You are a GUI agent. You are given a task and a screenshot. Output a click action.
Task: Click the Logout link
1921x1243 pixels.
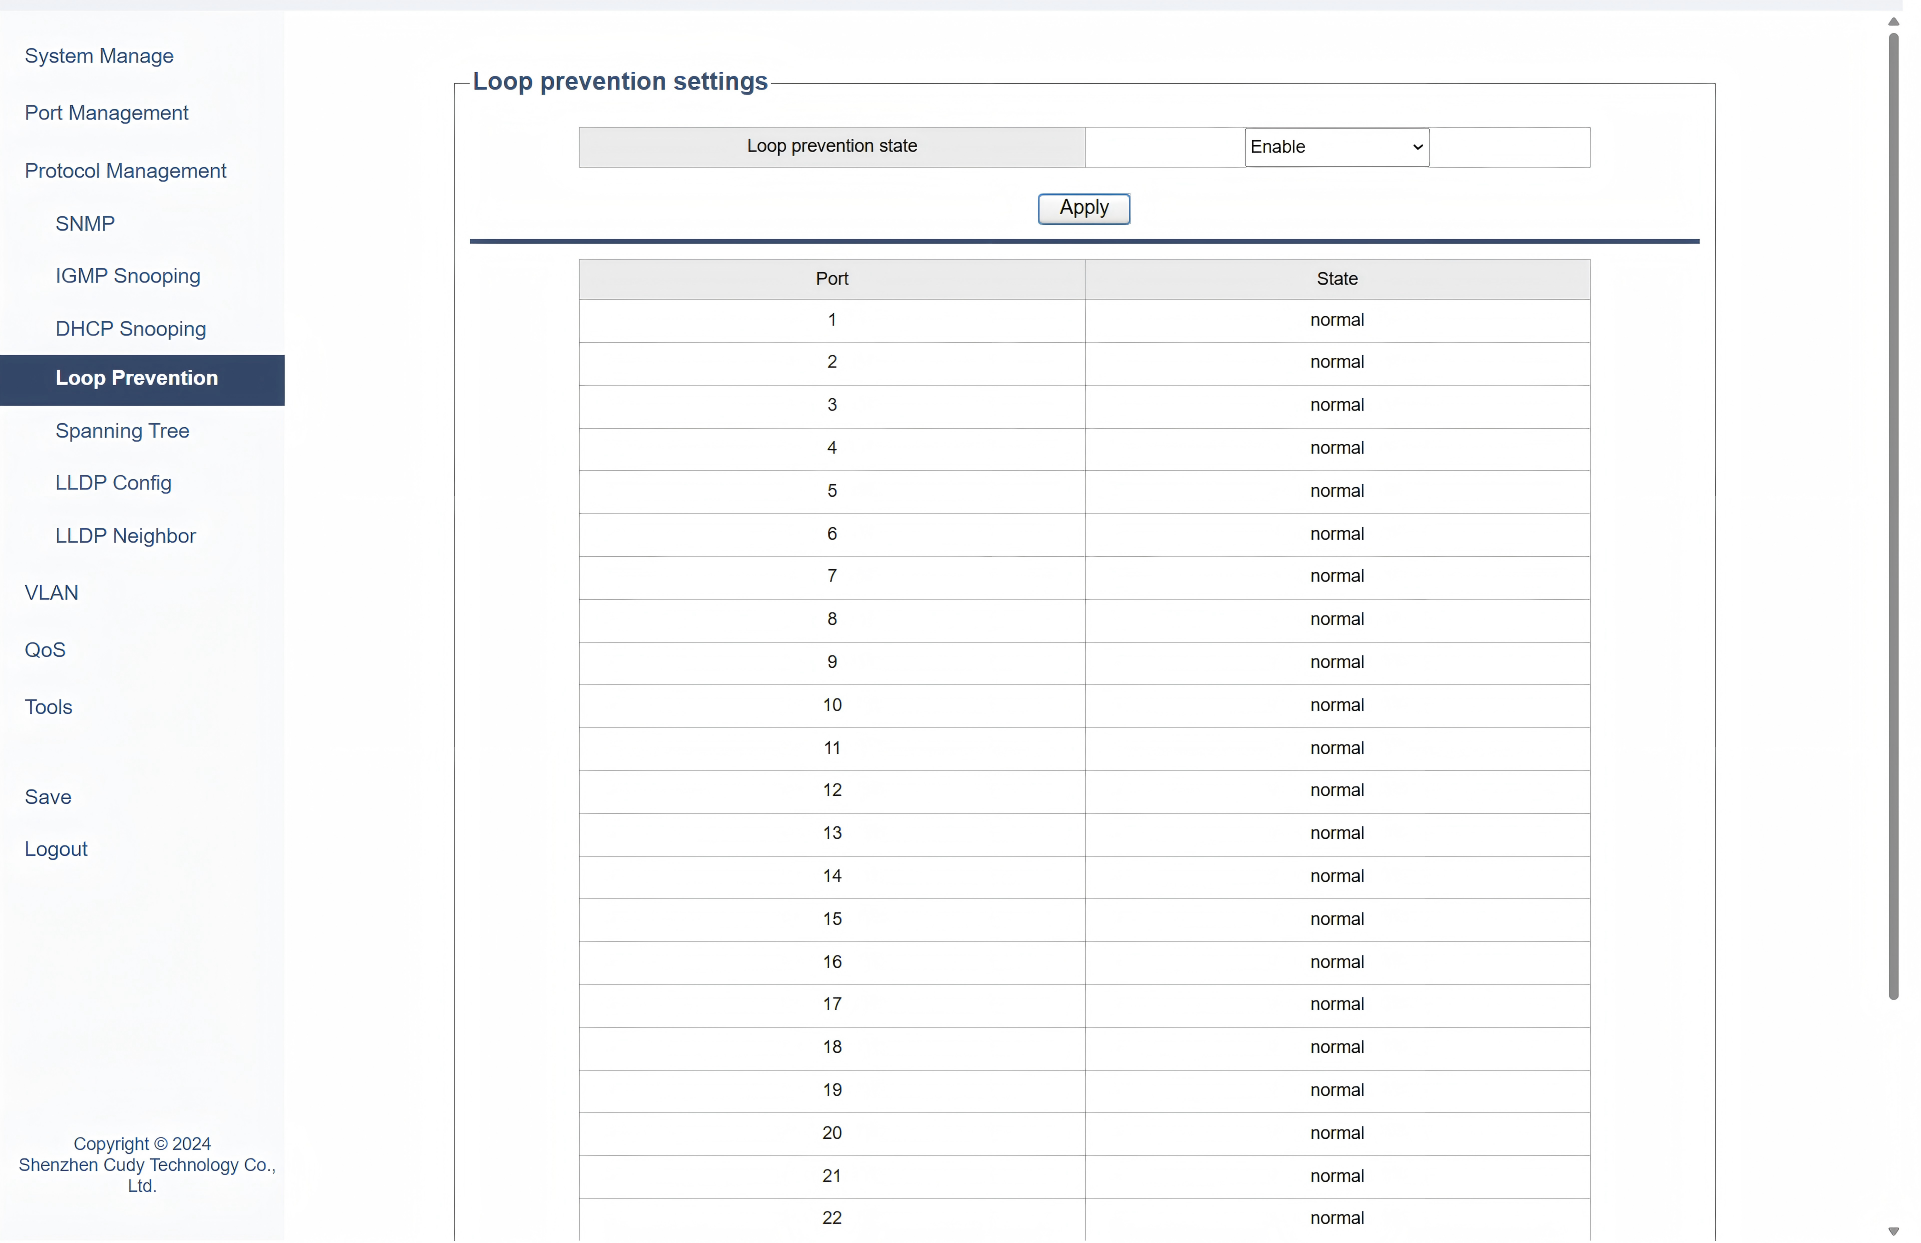56,849
